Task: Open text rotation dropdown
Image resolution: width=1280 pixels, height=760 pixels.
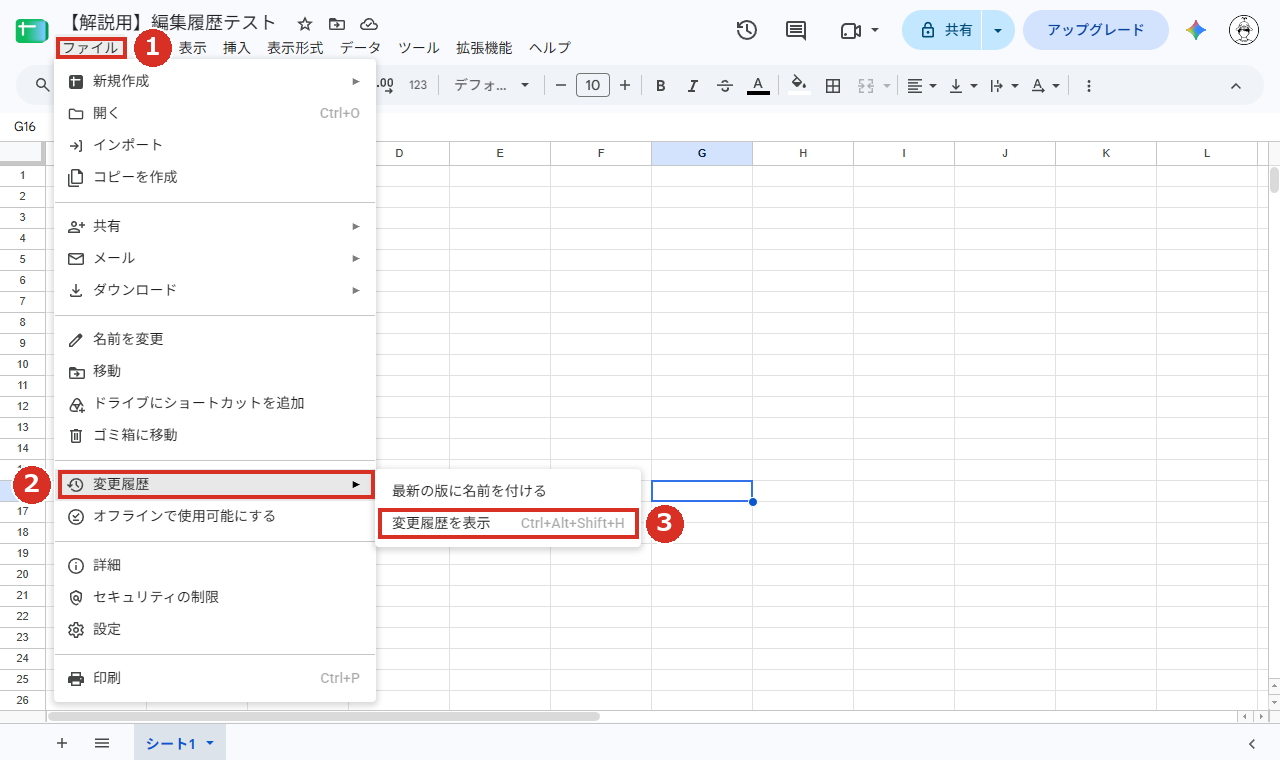Action: (1045, 86)
